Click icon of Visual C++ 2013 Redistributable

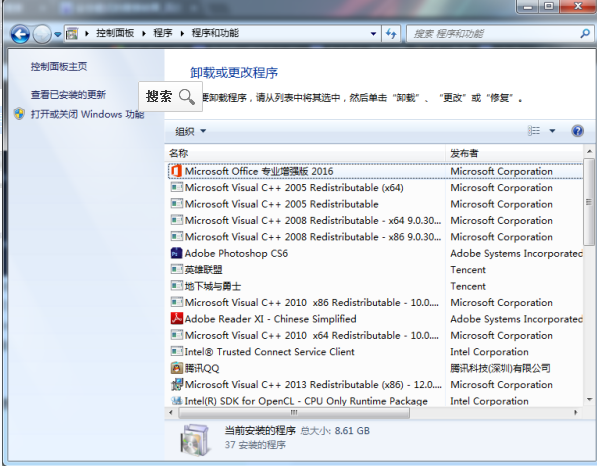[177, 385]
